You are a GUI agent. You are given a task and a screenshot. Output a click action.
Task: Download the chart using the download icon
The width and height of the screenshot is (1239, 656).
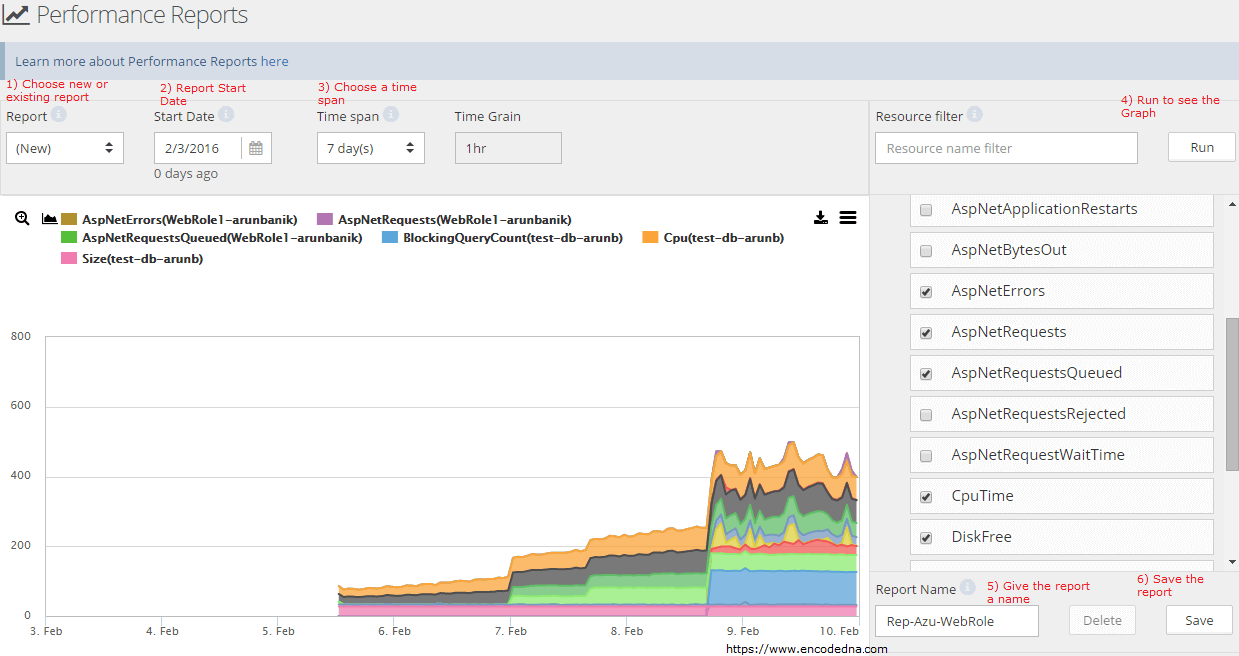point(821,217)
